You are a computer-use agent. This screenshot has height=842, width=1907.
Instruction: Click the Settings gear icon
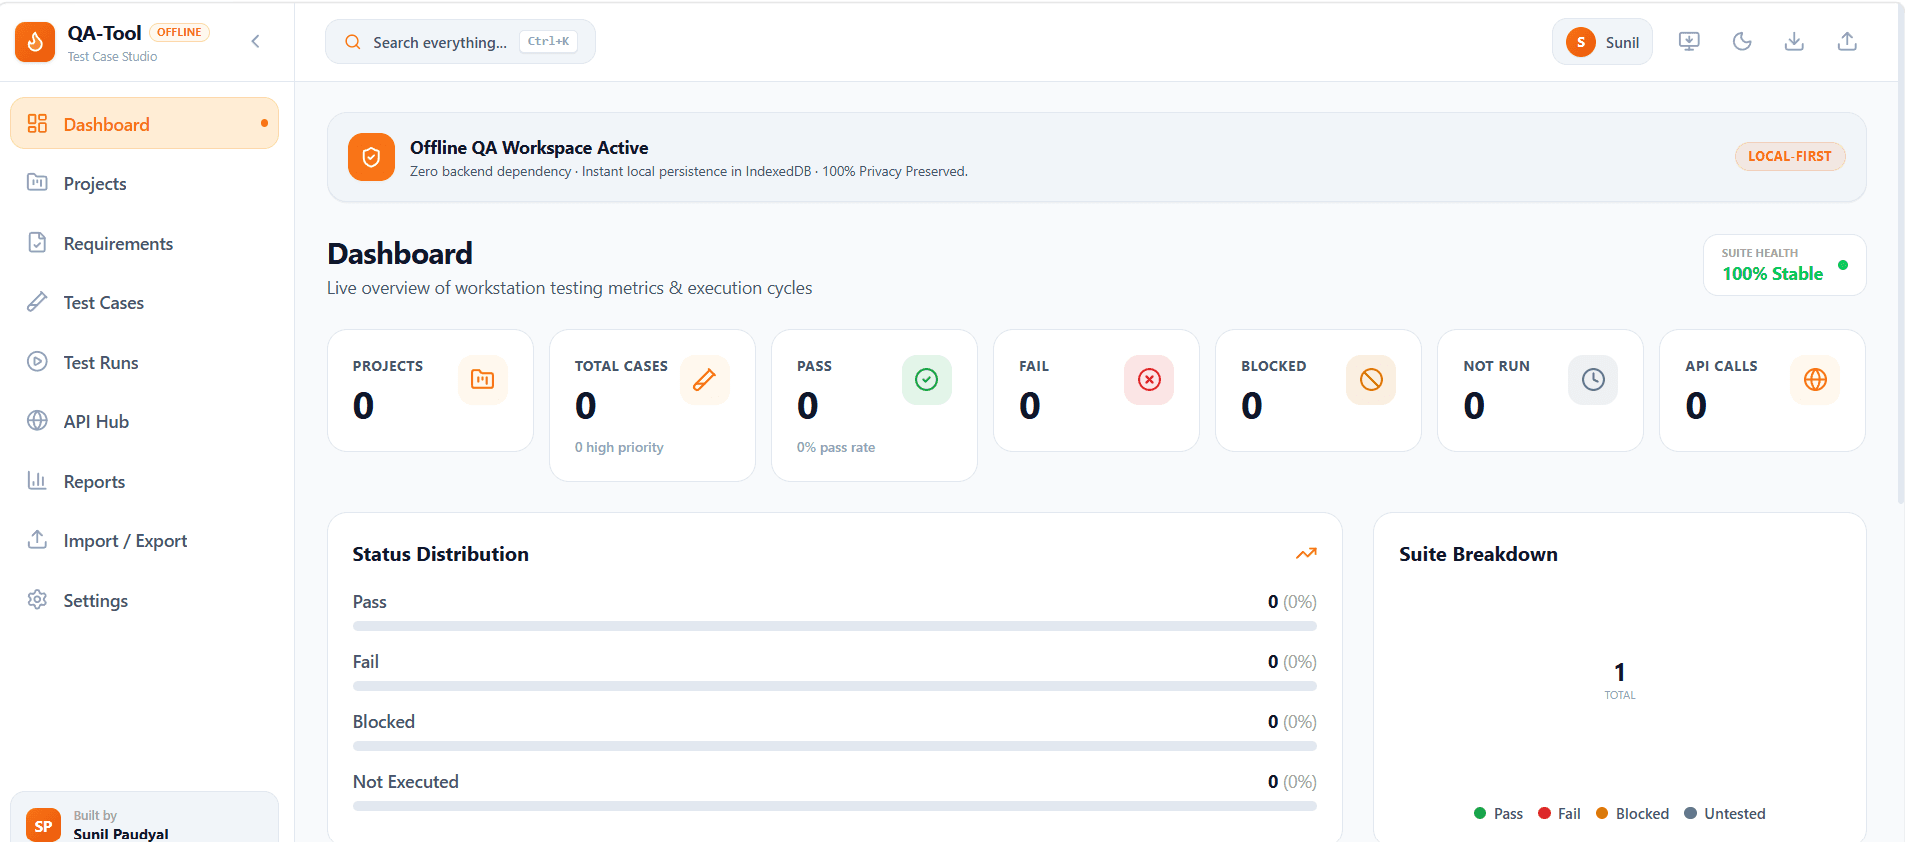click(x=37, y=599)
